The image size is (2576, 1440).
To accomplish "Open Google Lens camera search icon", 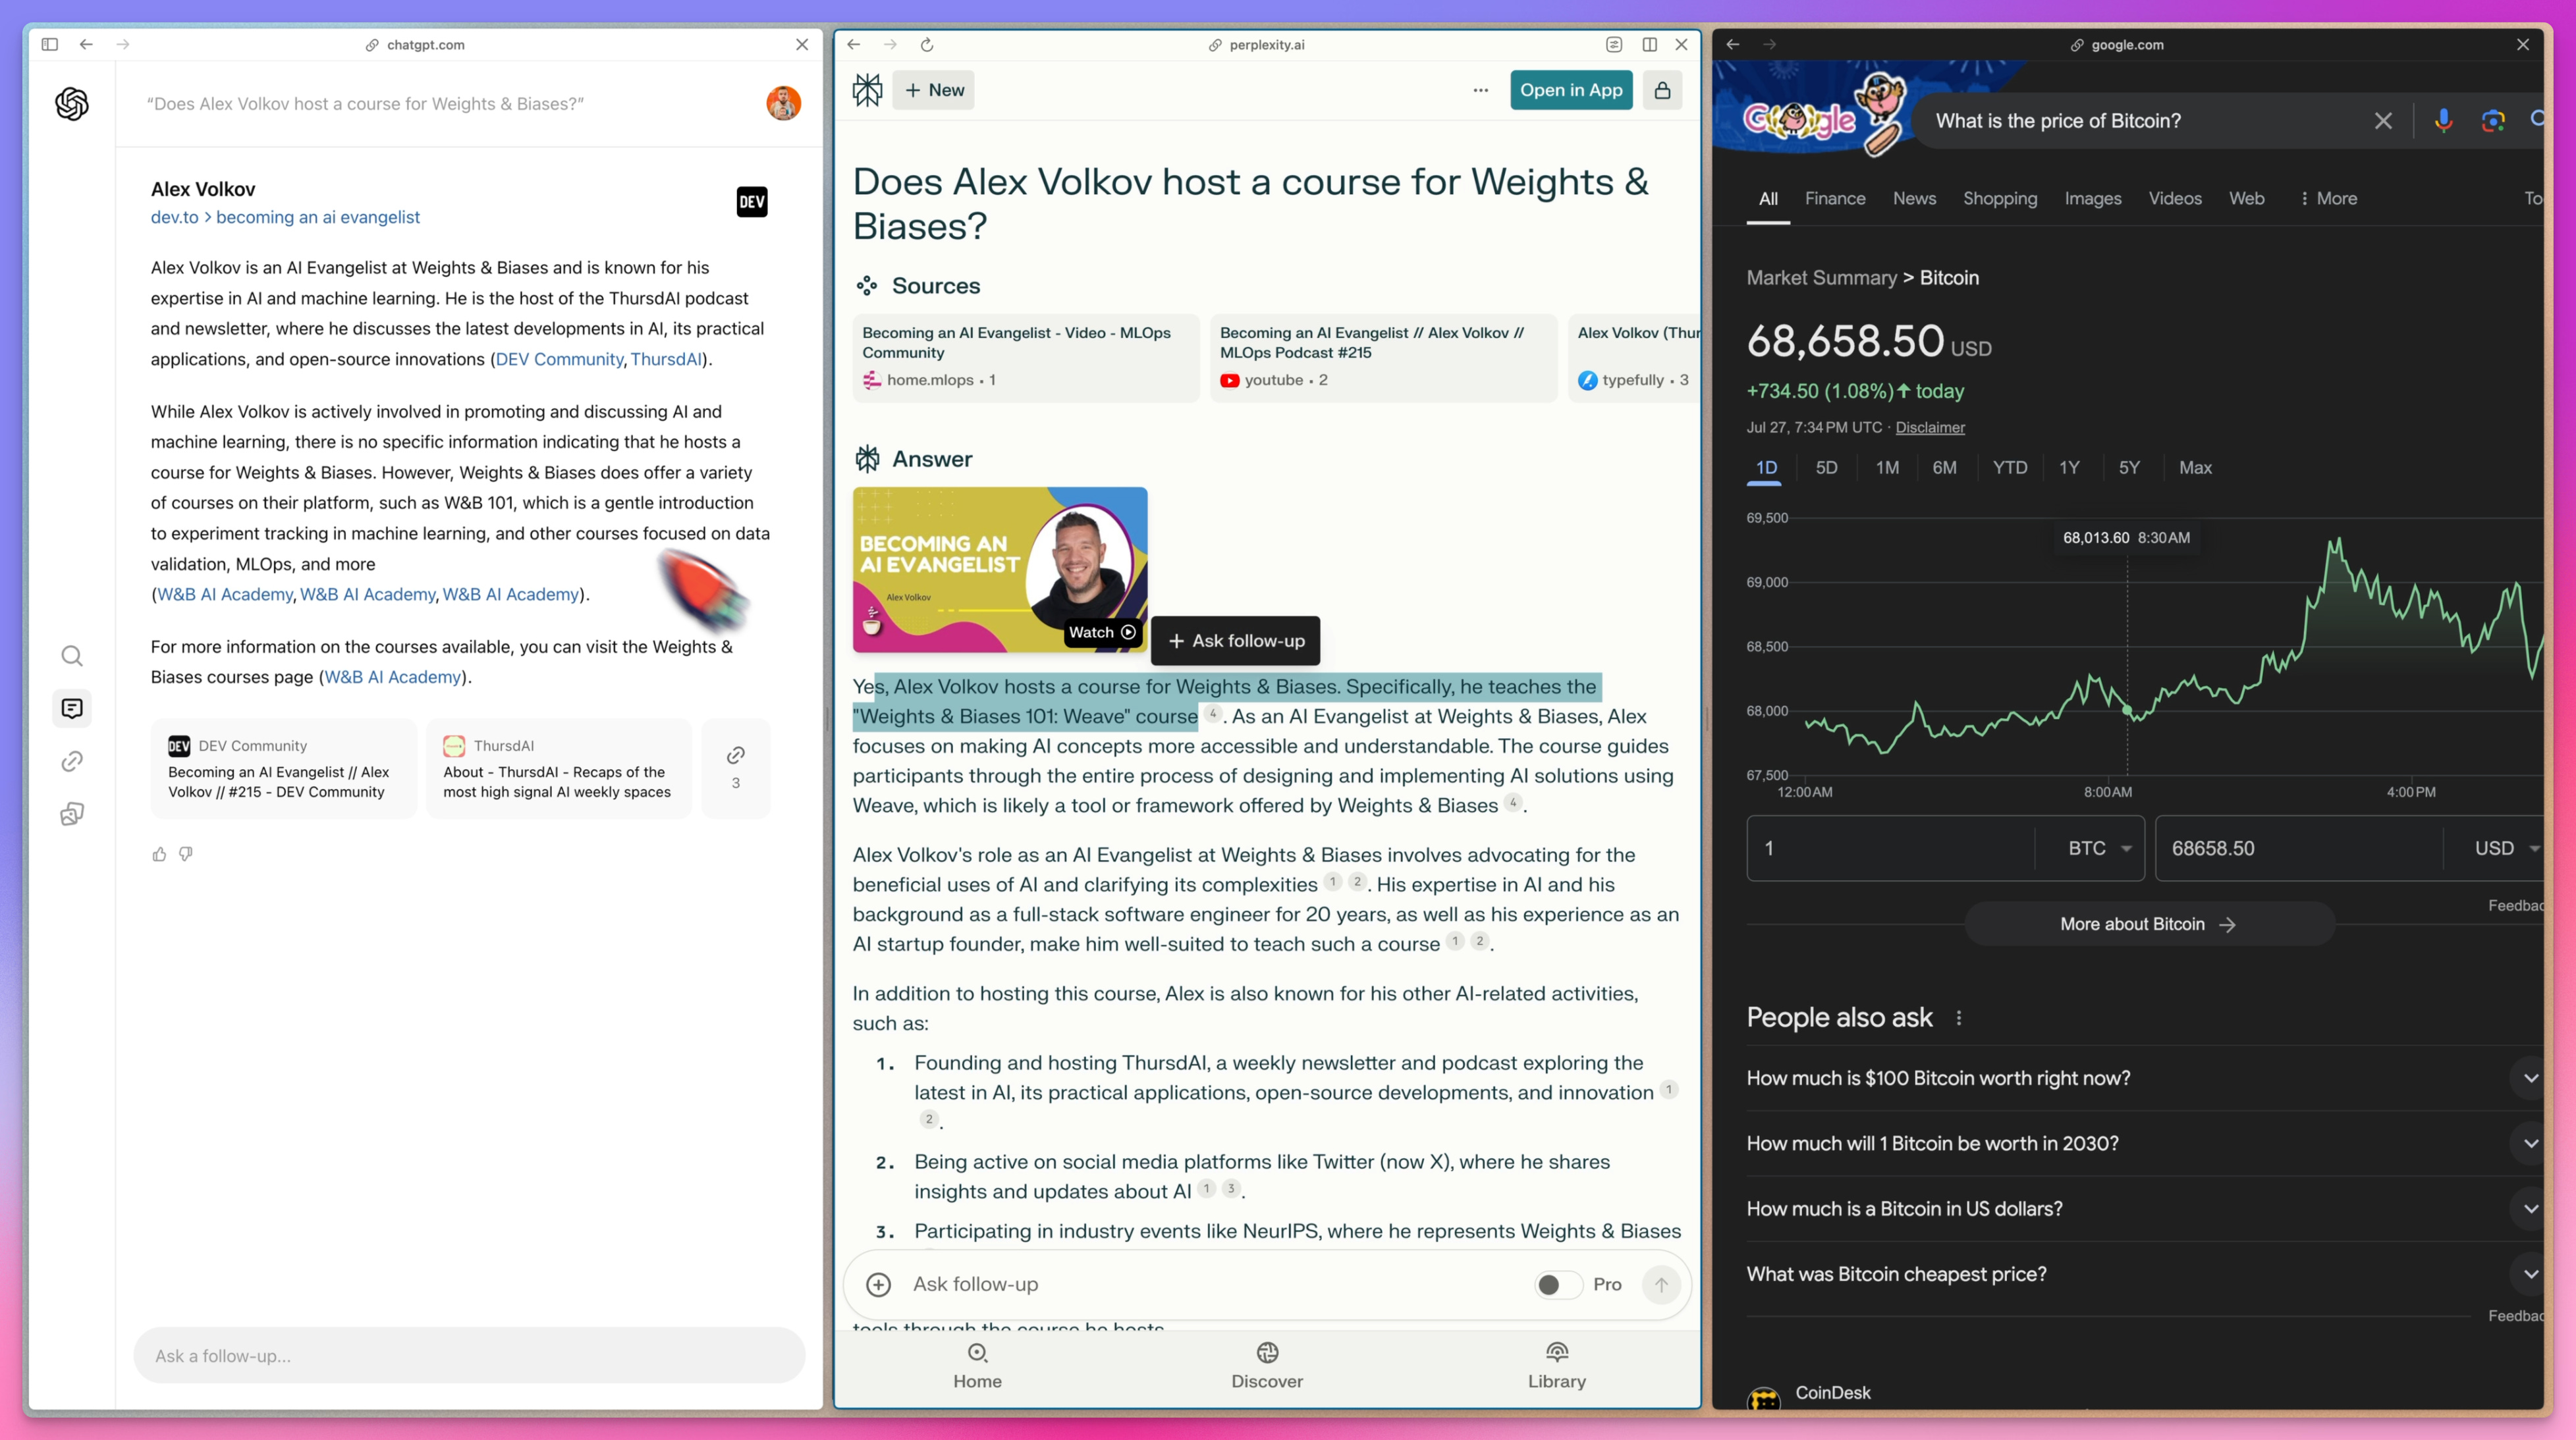I will 2493,121.
